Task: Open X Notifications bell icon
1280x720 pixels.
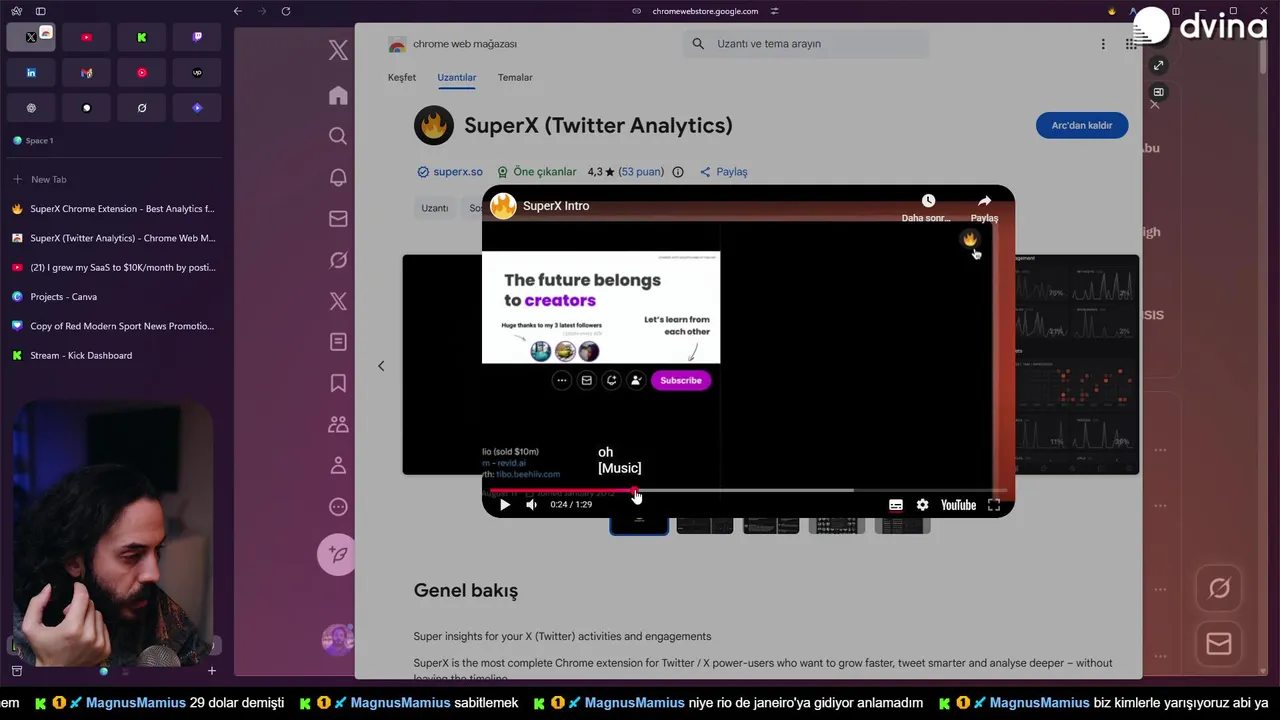Action: point(338,178)
